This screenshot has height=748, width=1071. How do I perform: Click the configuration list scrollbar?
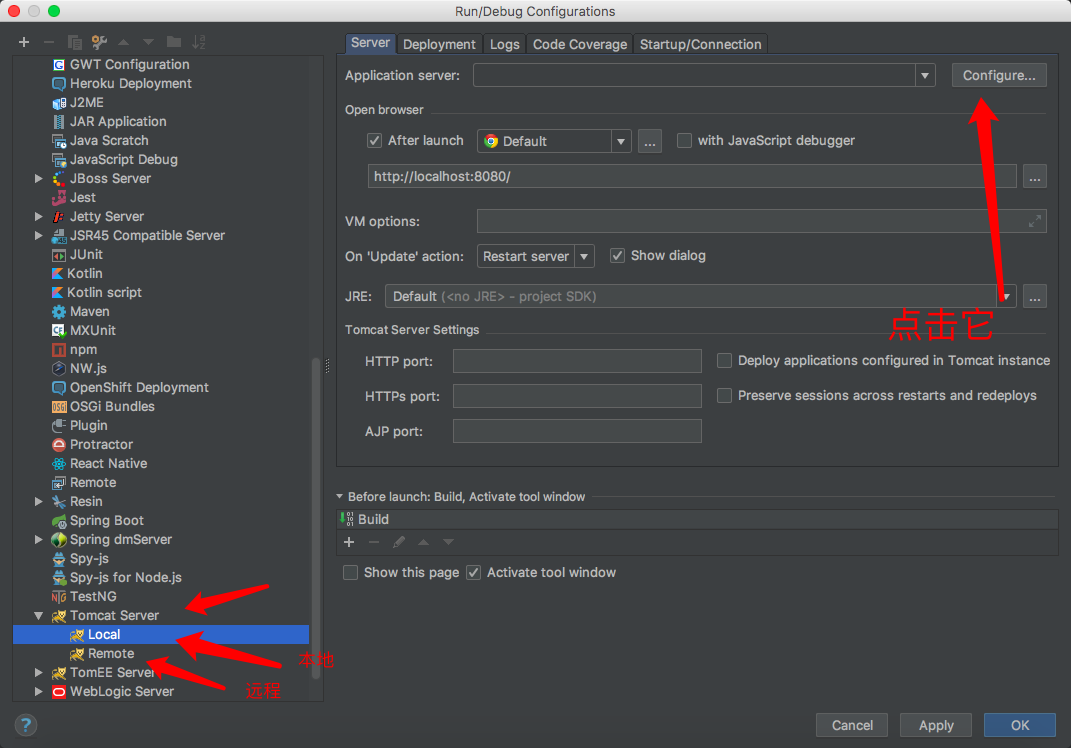(316, 518)
